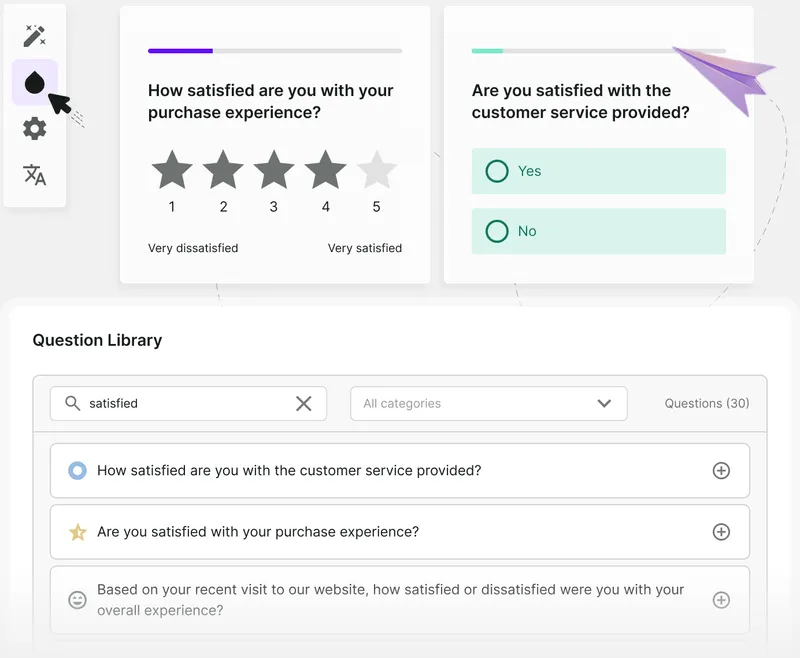The width and height of the screenshot is (800, 658).
Task: Add the website visit question to survey
Action: (721, 600)
